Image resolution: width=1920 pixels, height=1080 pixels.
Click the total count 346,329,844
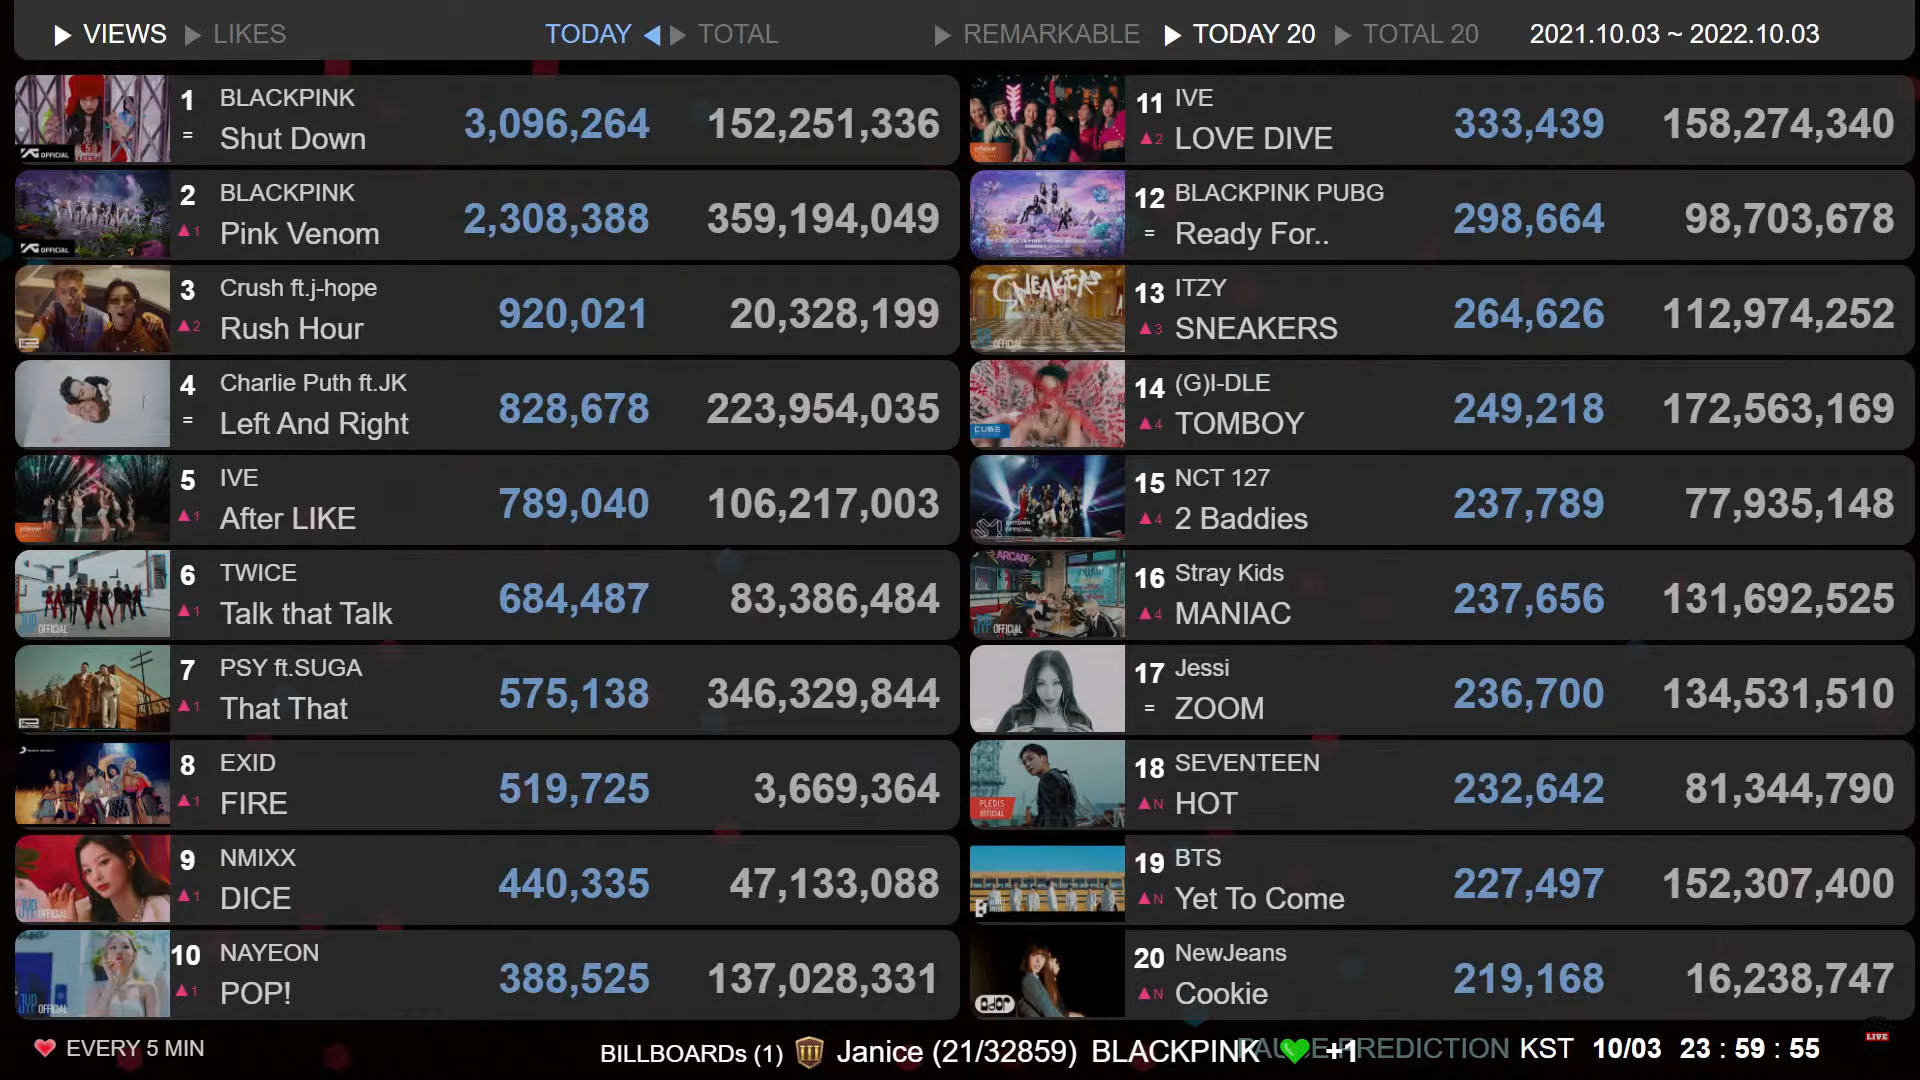tap(822, 693)
